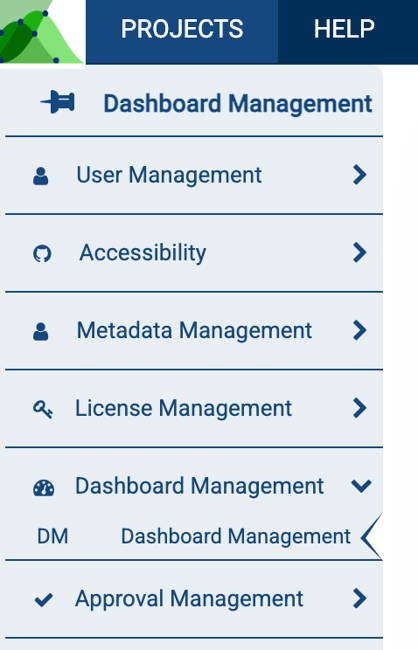Click the GitHub icon beside Accessibility
Viewport: 418px width, 650px height.
coord(42,253)
